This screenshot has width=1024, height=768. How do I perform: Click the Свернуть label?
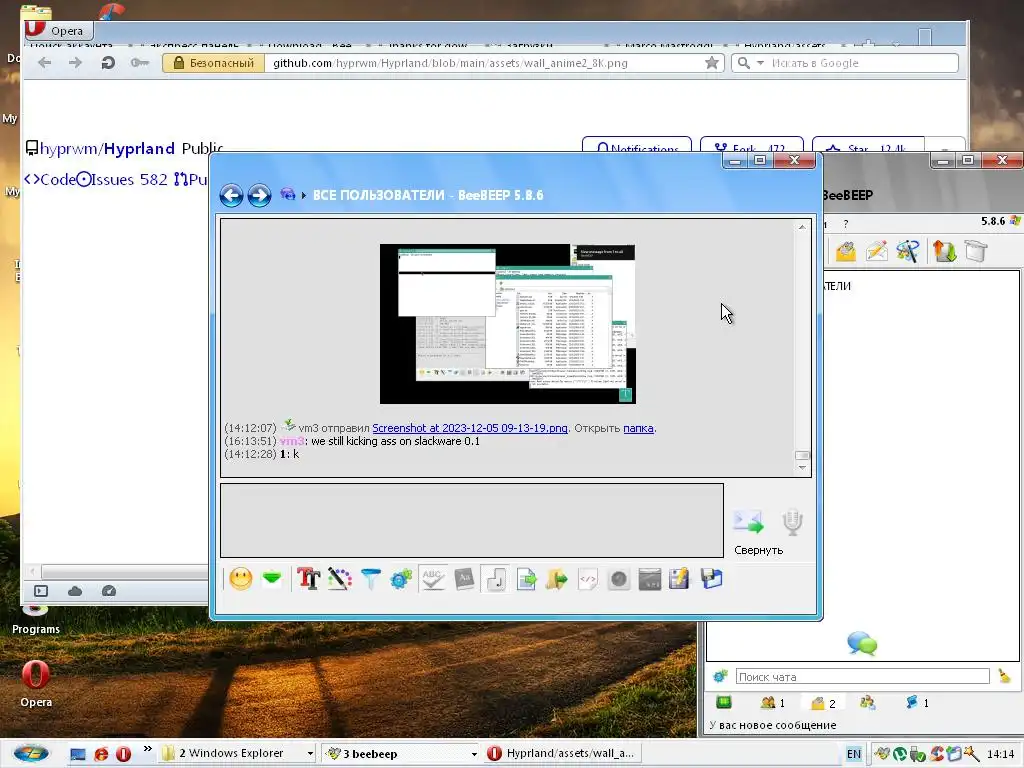coord(758,550)
